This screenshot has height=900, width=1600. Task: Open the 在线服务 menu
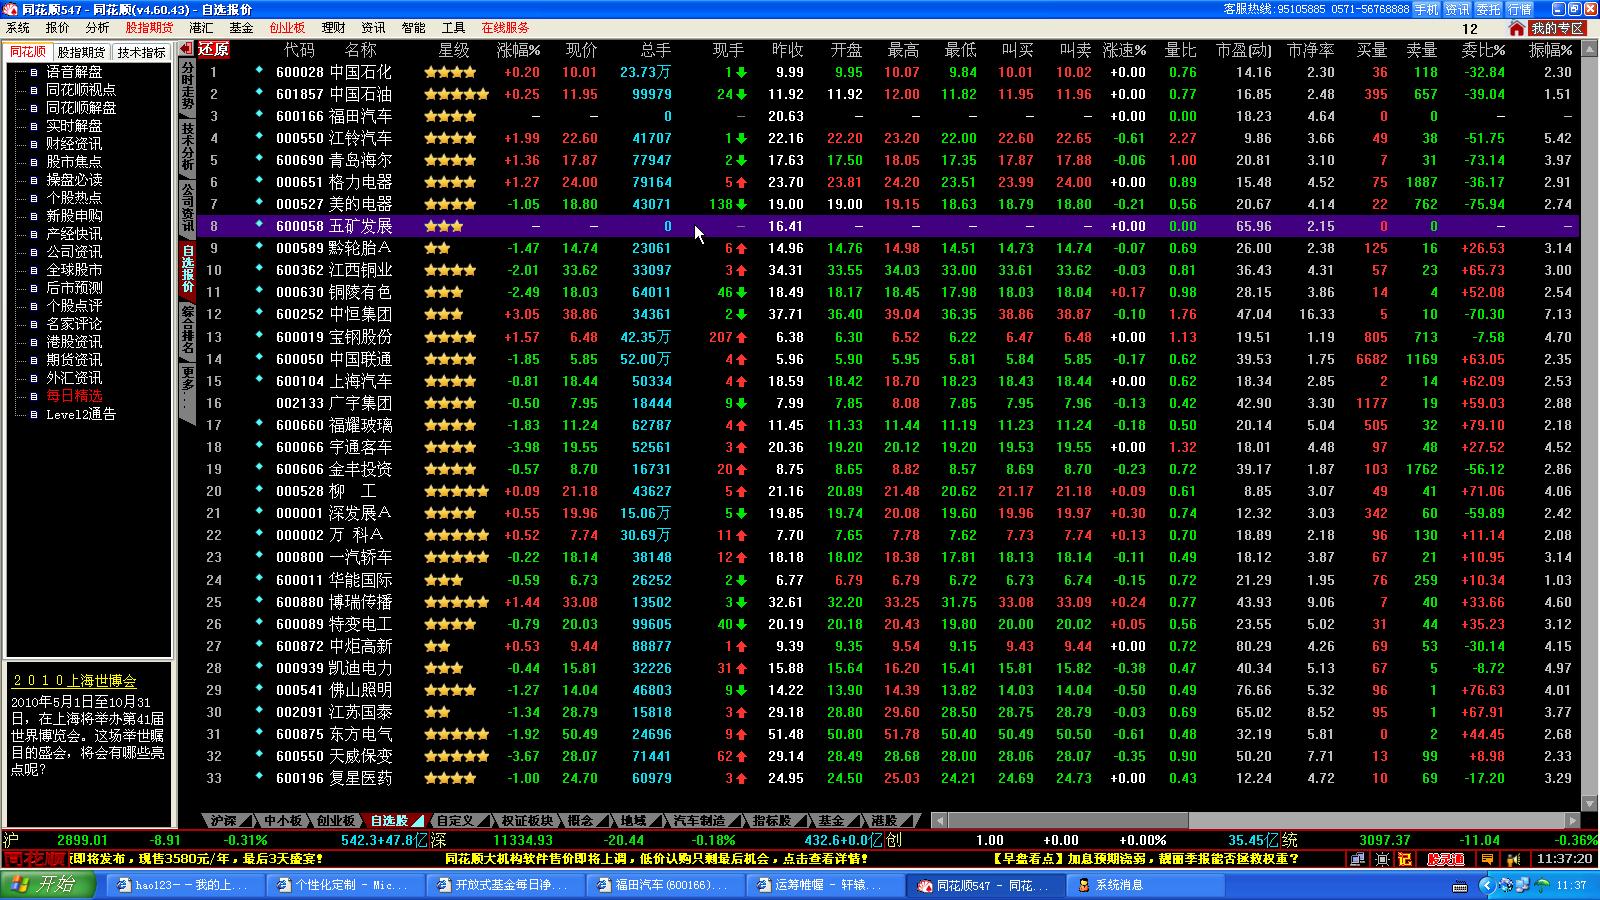click(505, 28)
